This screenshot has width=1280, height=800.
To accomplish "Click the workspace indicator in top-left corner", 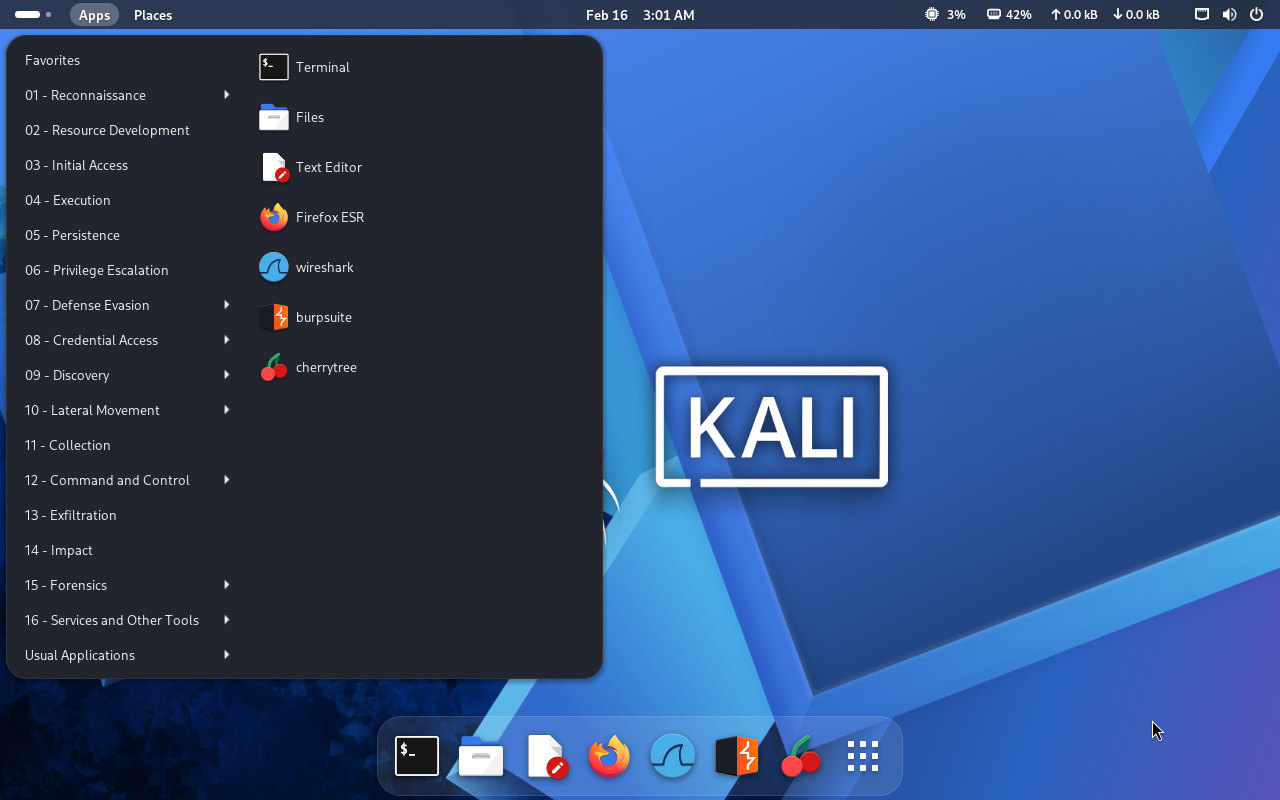I will click(33, 15).
